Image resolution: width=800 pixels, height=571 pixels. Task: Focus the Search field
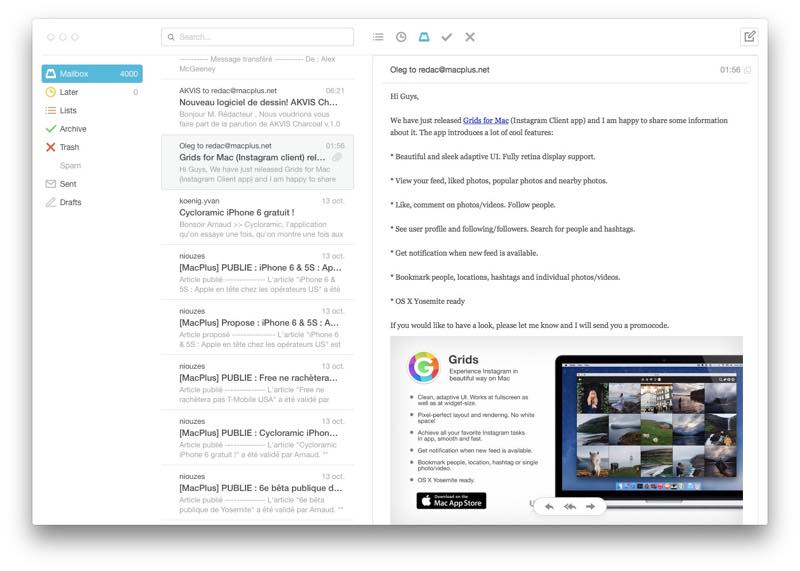point(257,37)
